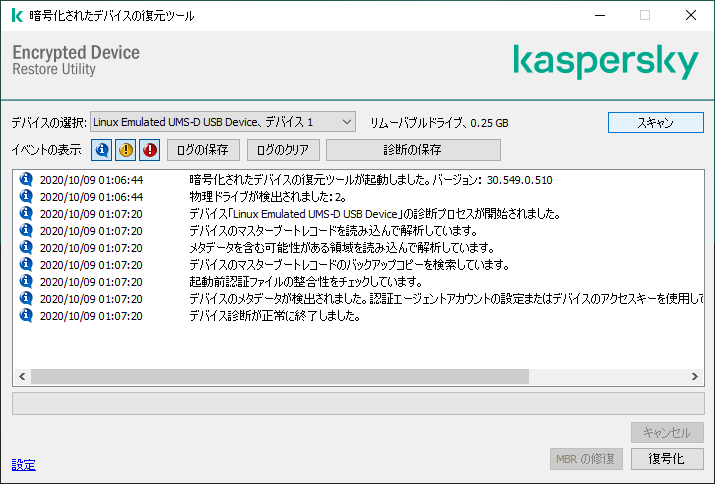715x484 pixels.
Task: Click info icon of 診断プロセスが開始されました row
Action: (26, 213)
